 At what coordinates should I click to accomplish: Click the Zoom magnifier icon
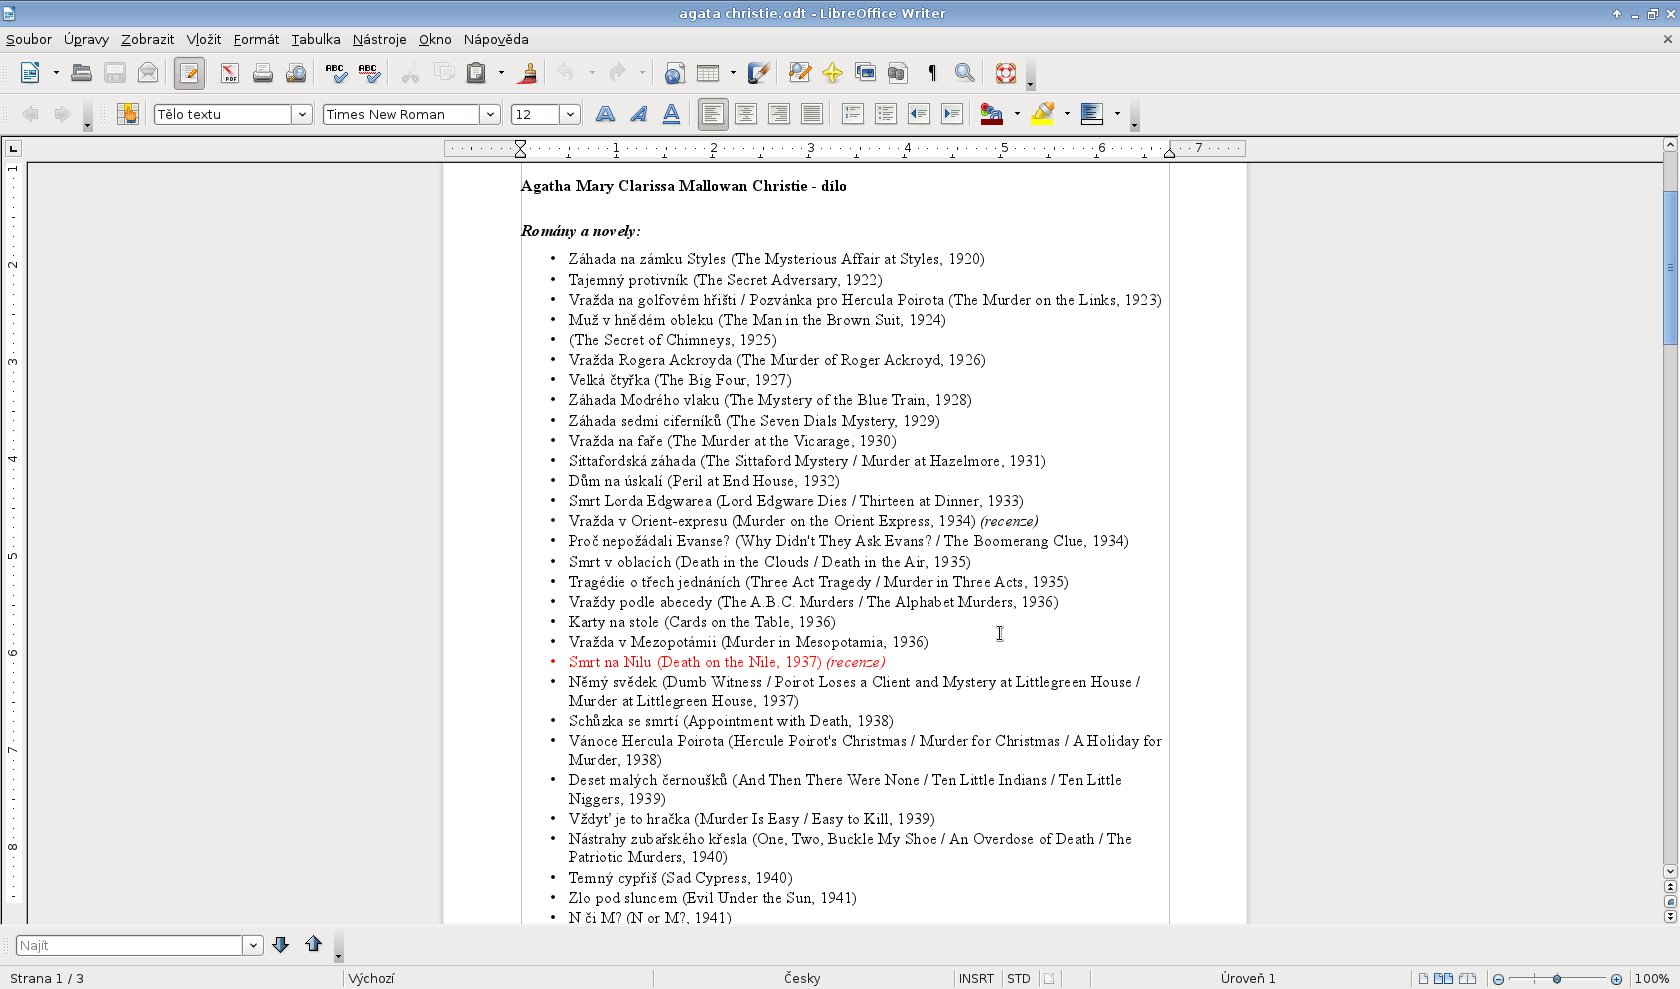pos(964,73)
